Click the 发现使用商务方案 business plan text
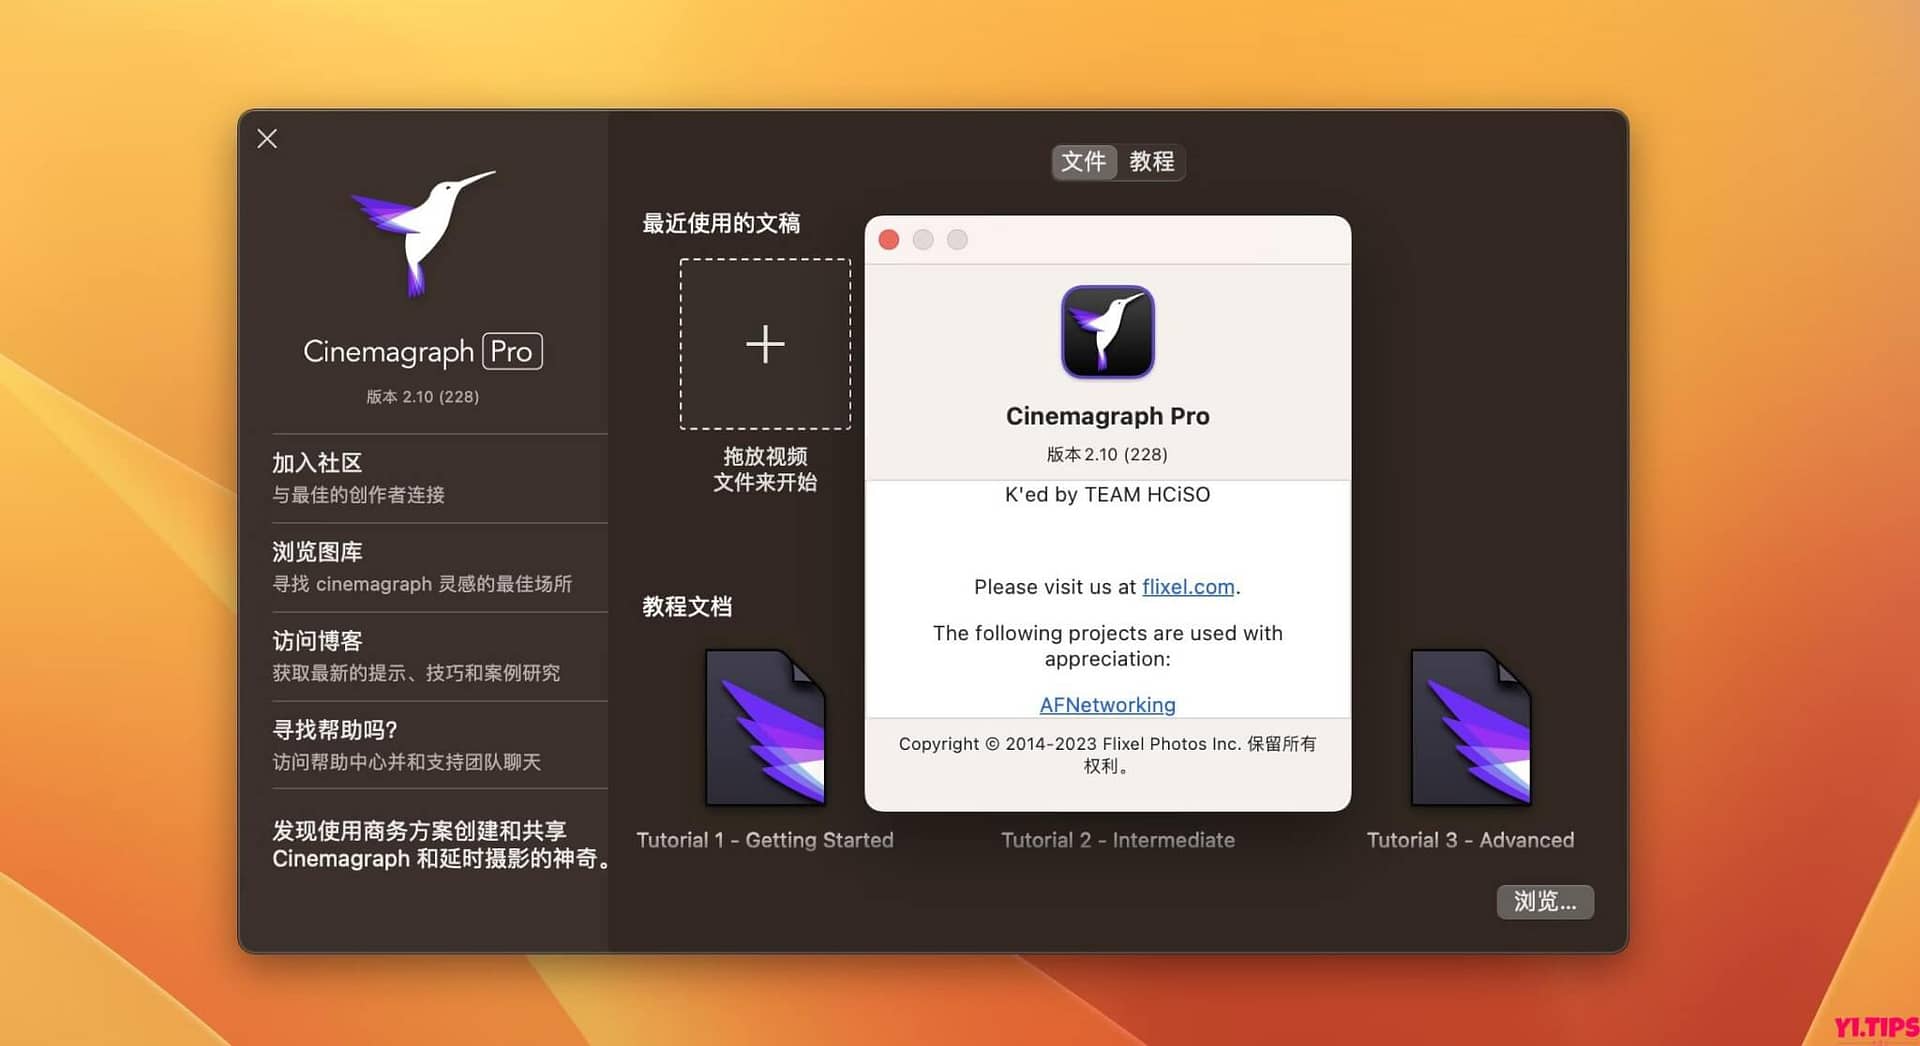Viewport: 1920px width, 1046px height. point(441,844)
